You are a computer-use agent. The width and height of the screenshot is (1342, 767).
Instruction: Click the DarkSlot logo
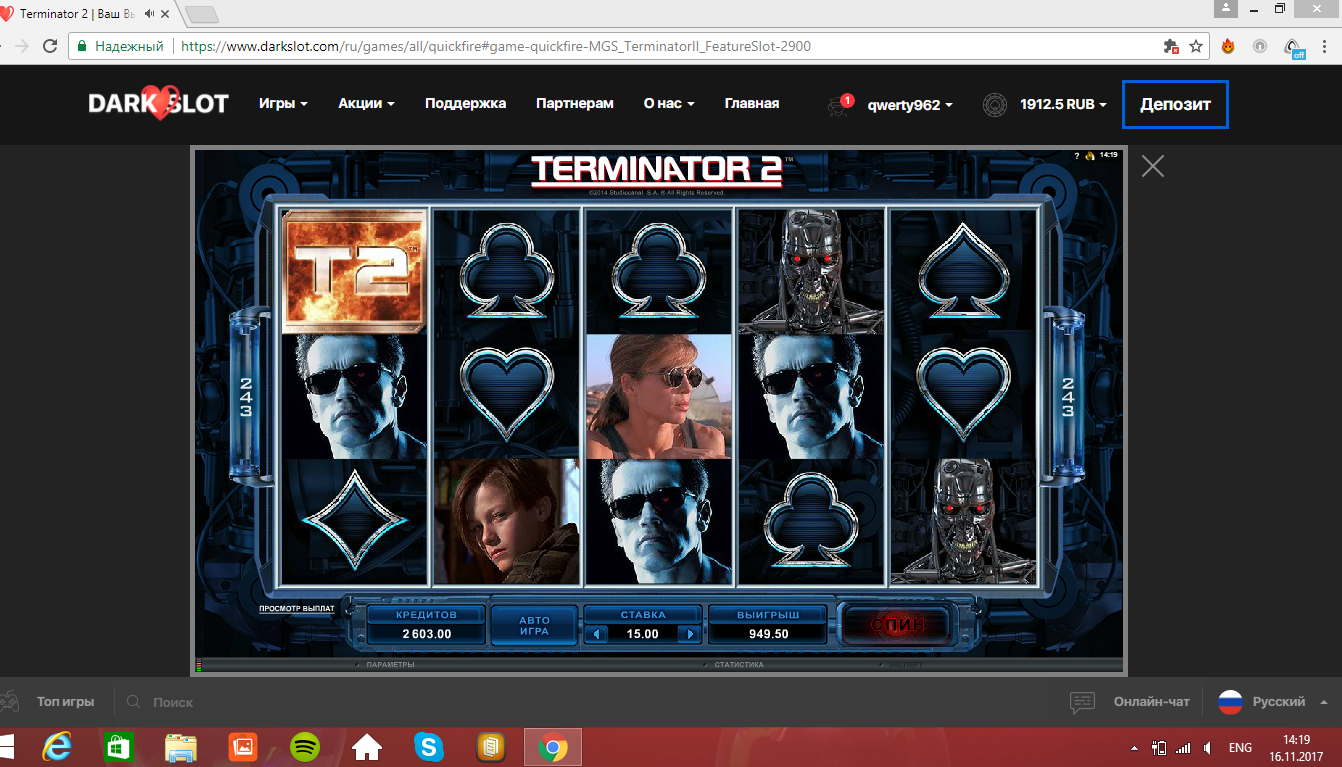[x=158, y=103]
